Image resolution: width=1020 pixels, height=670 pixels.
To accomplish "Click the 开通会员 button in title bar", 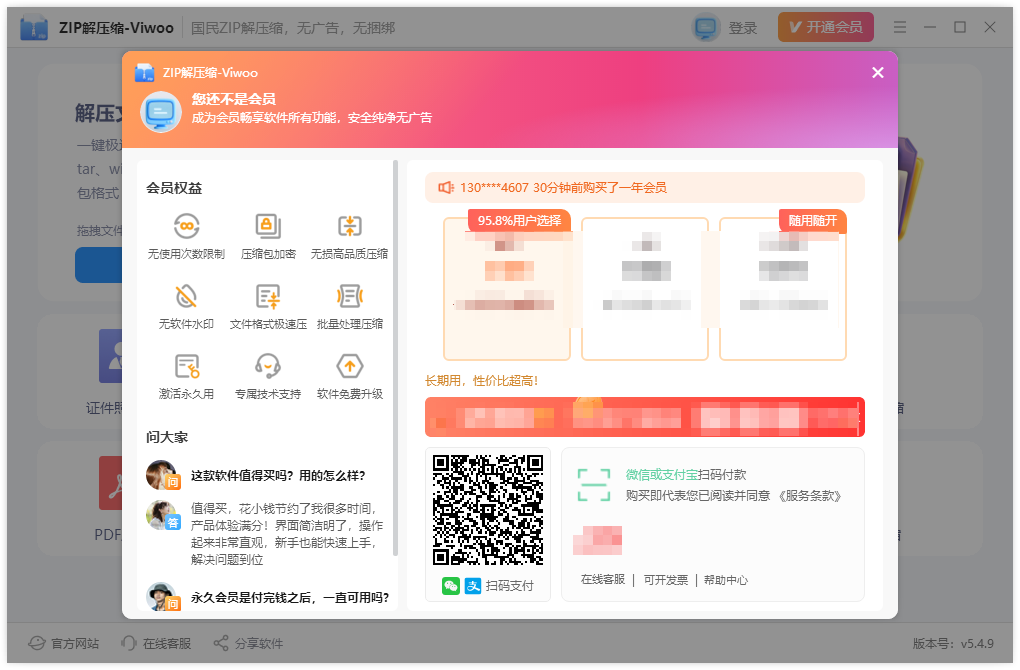I will (x=825, y=27).
